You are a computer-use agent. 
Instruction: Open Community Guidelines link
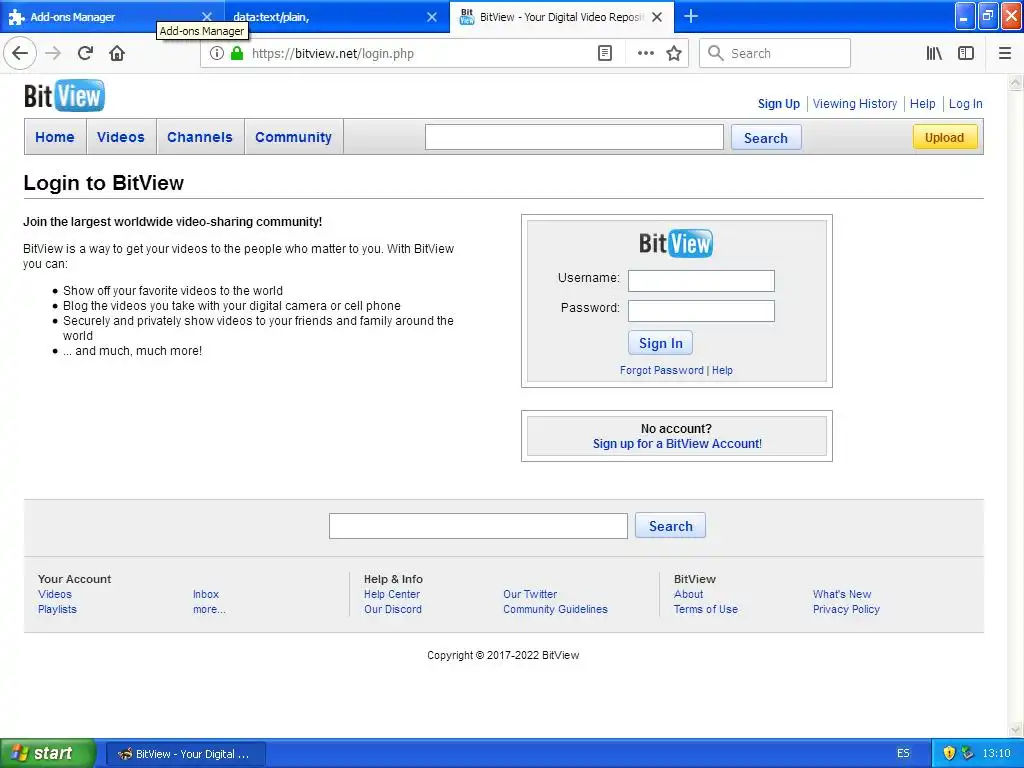(x=555, y=609)
